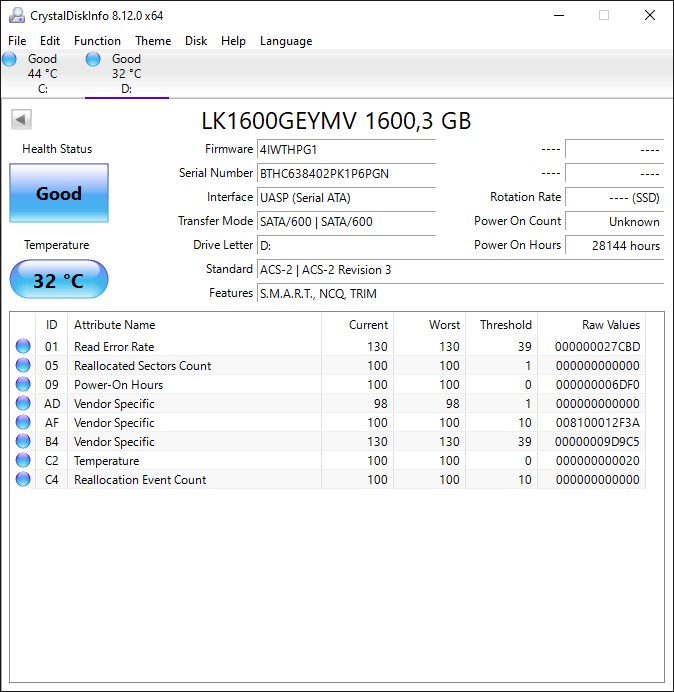The width and height of the screenshot is (674, 692).
Task: Click raw value 000000000020
Action: [597, 461]
